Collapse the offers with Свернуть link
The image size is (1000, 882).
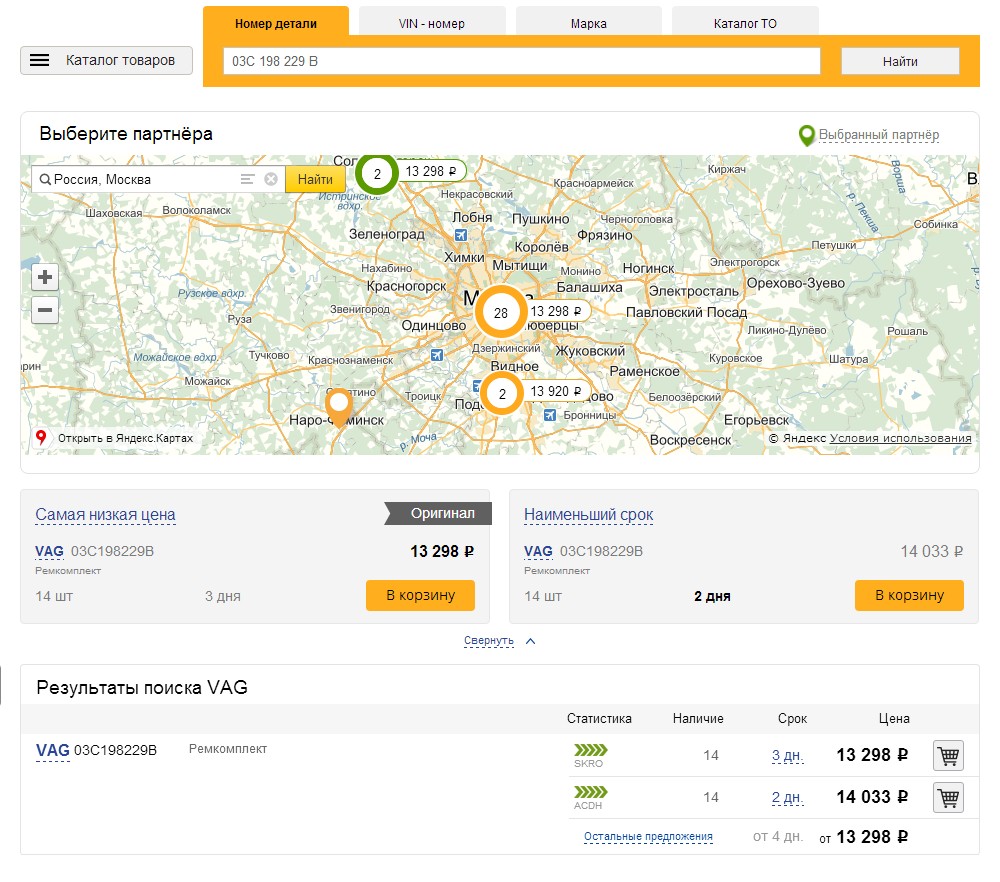[x=489, y=640]
